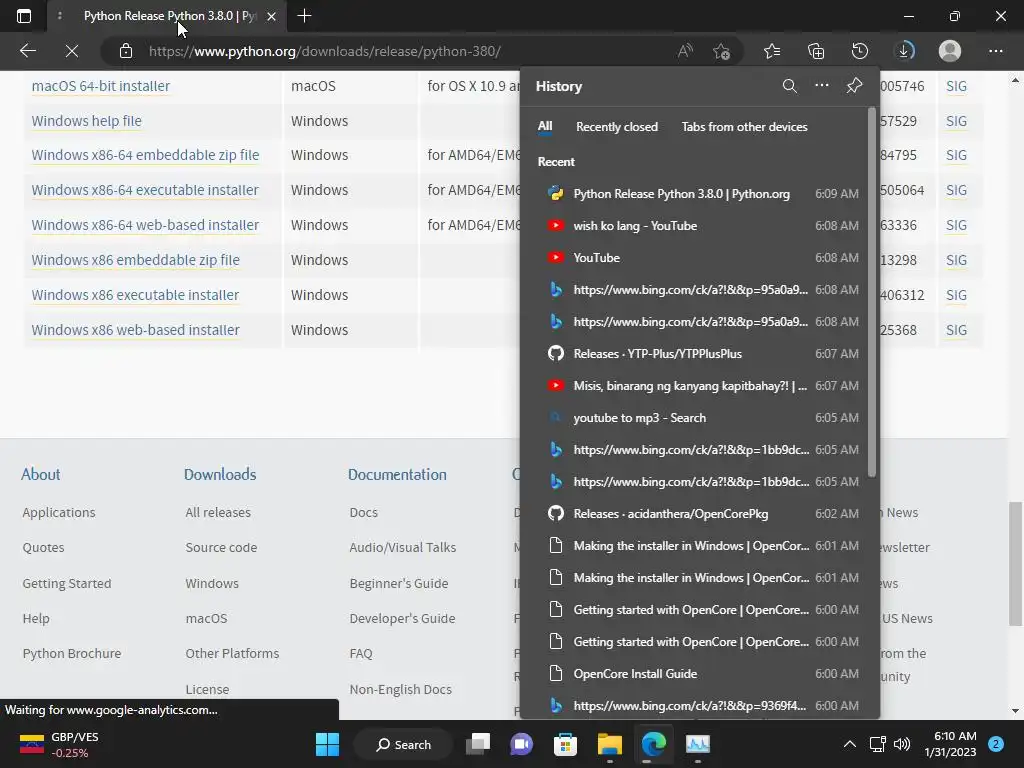The image size is (1024, 768).
Task: Click Windows x86-64 web-based installer link
Action: point(145,225)
